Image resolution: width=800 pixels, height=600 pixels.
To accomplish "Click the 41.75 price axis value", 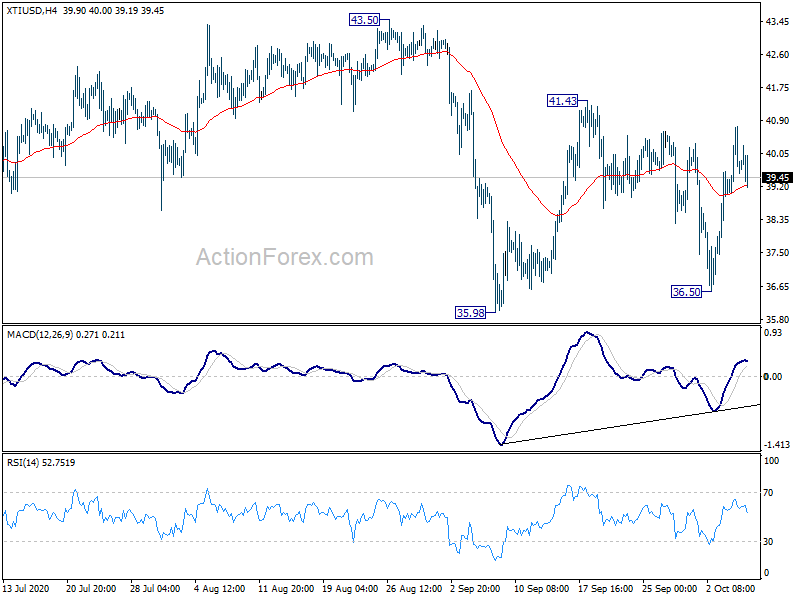I will coord(777,88).
